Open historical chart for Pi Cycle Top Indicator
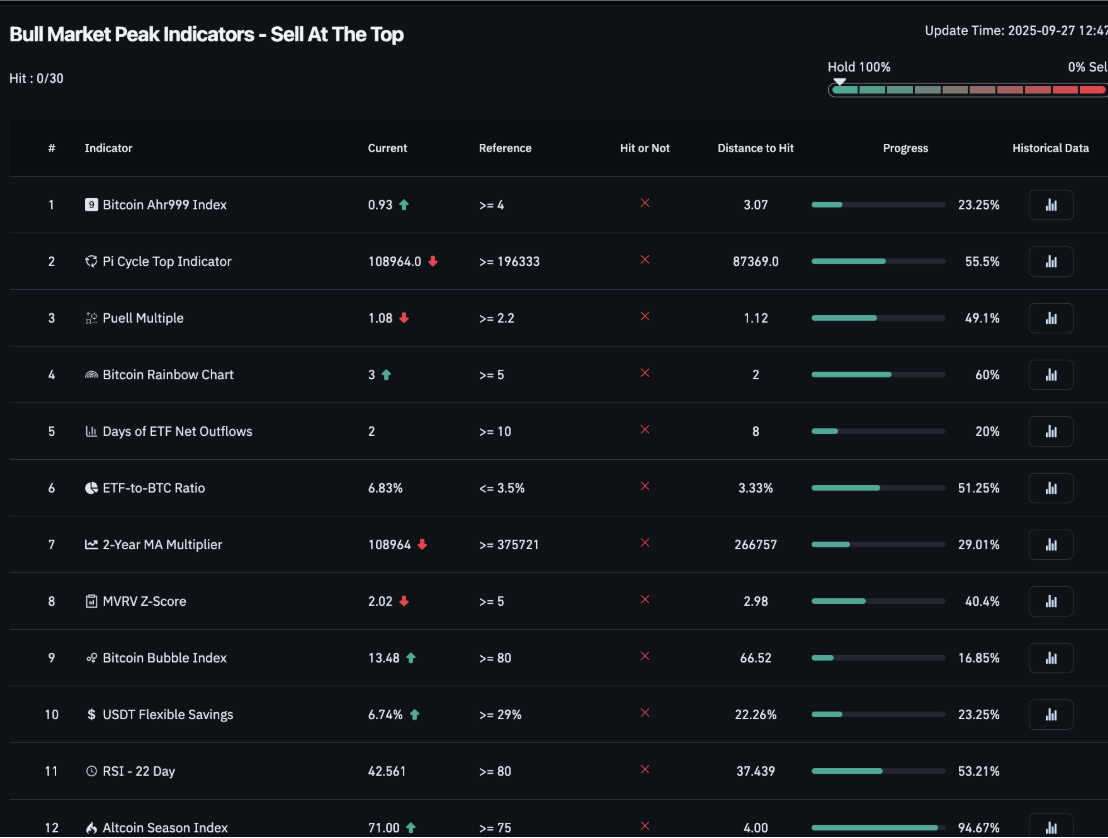This screenshot has width=1108, height=838. click(x=1050, y=262)
